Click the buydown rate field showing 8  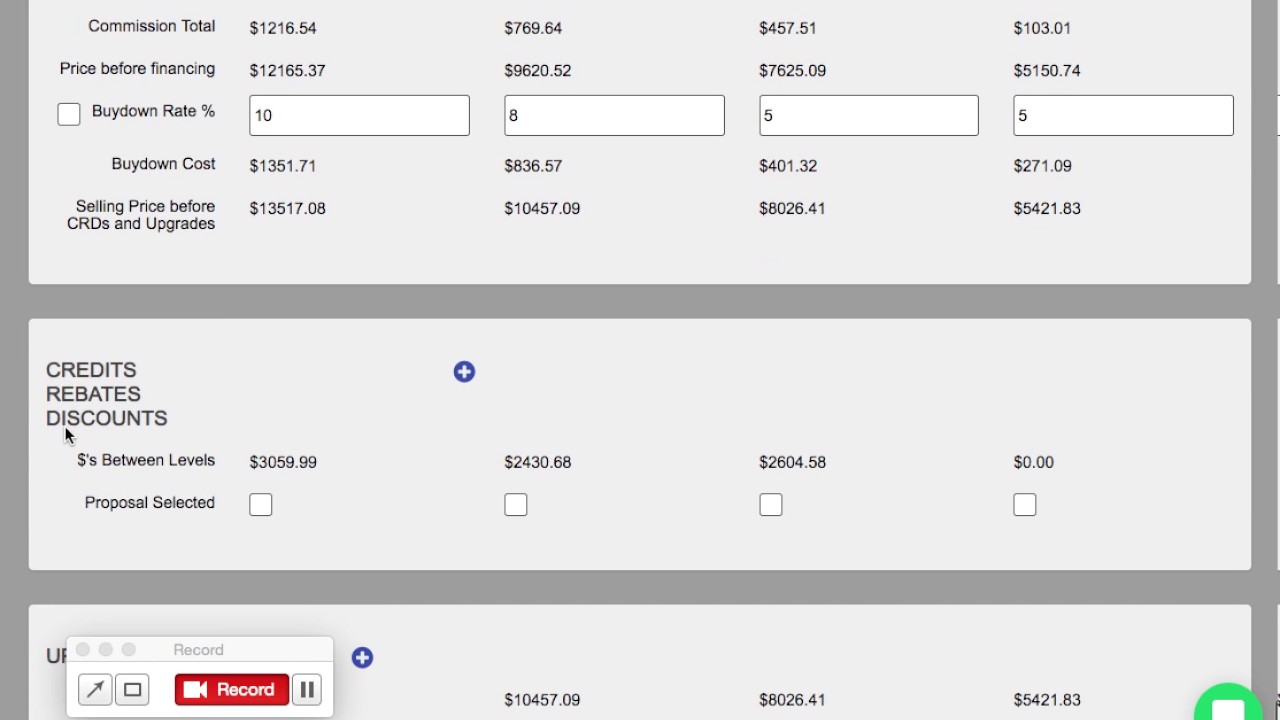[x=614, y=116]
